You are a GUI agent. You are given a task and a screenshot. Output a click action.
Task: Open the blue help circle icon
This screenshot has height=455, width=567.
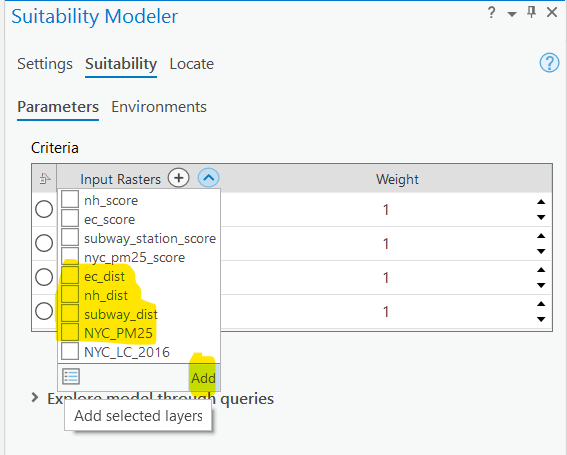click(549, 63)
